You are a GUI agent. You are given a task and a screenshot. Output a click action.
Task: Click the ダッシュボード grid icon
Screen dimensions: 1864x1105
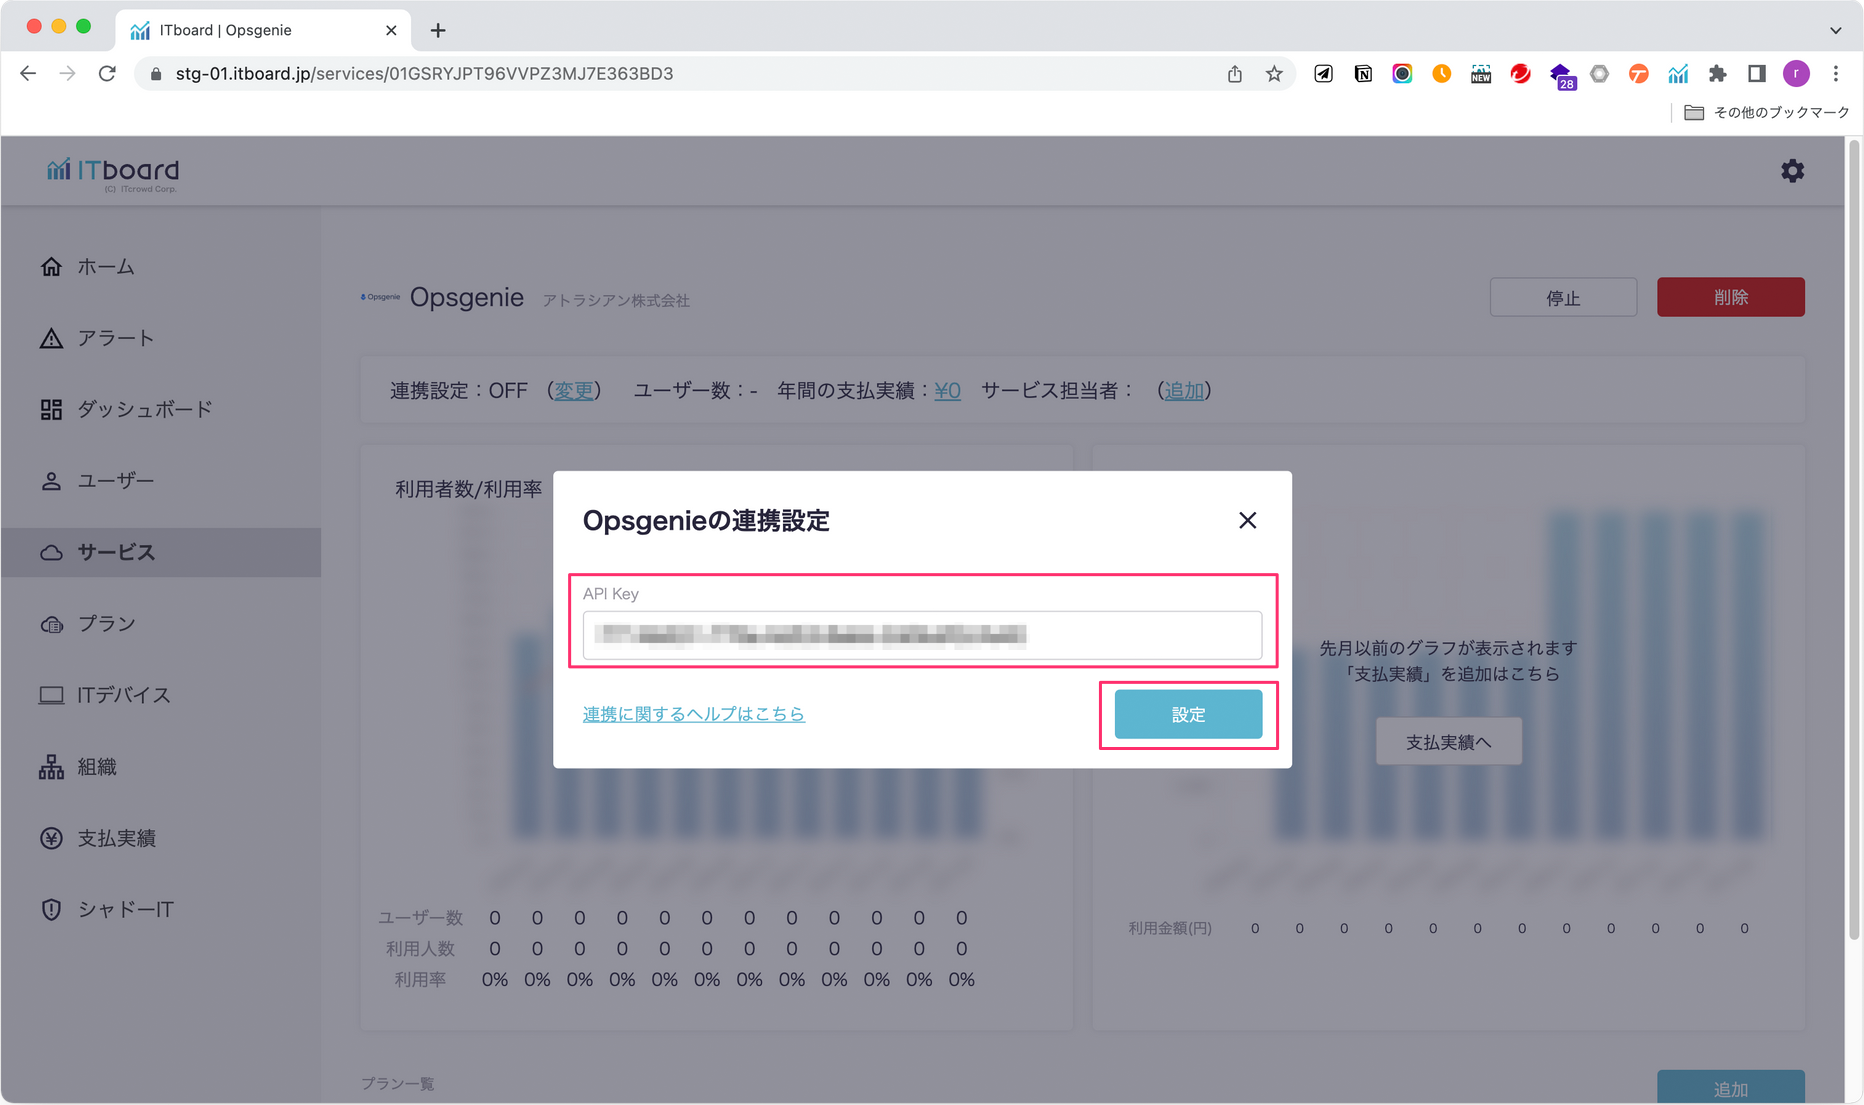click(51, 410)
